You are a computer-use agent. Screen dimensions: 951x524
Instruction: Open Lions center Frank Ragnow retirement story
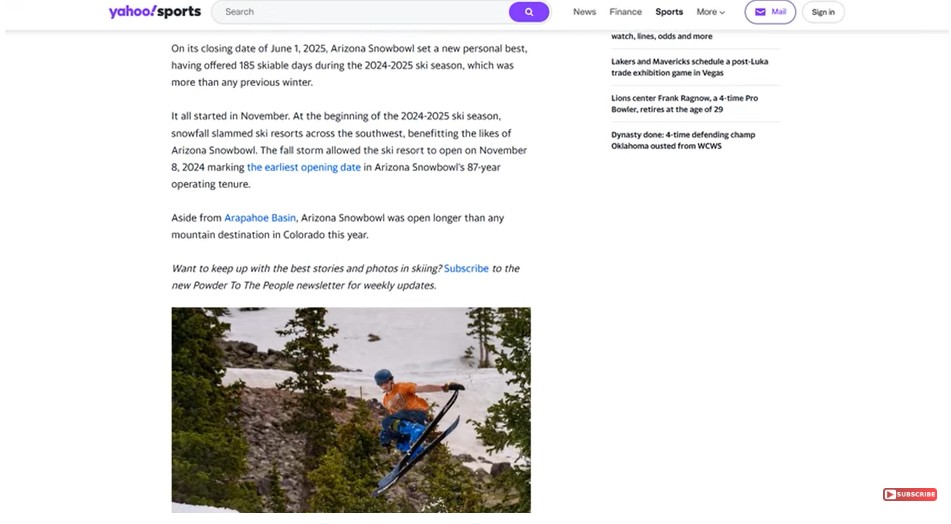pos(685,104)
